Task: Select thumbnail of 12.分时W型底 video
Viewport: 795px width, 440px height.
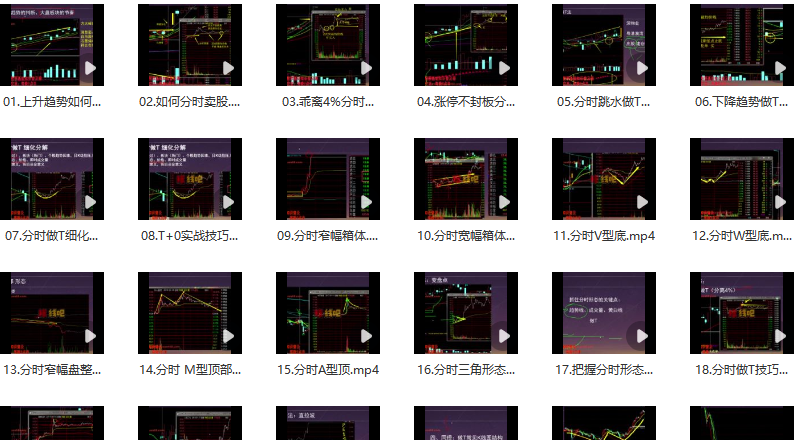Action: [x=742, y=179]
